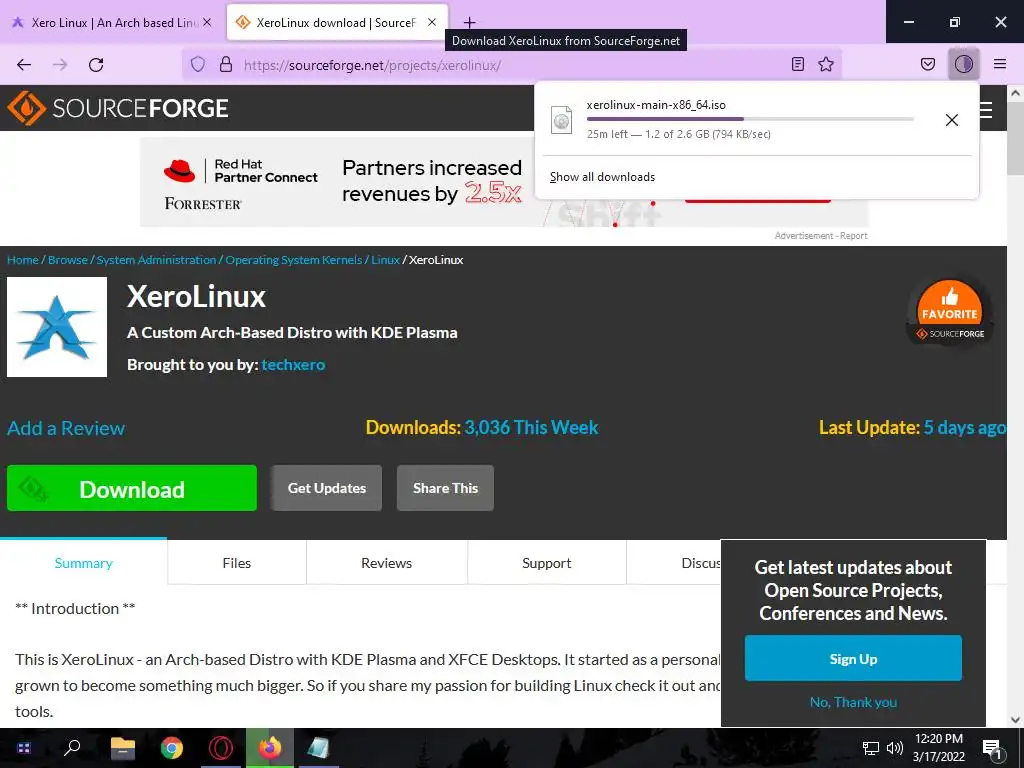
Task: Open the Reviews tab
Action: (x=387, y=563)
